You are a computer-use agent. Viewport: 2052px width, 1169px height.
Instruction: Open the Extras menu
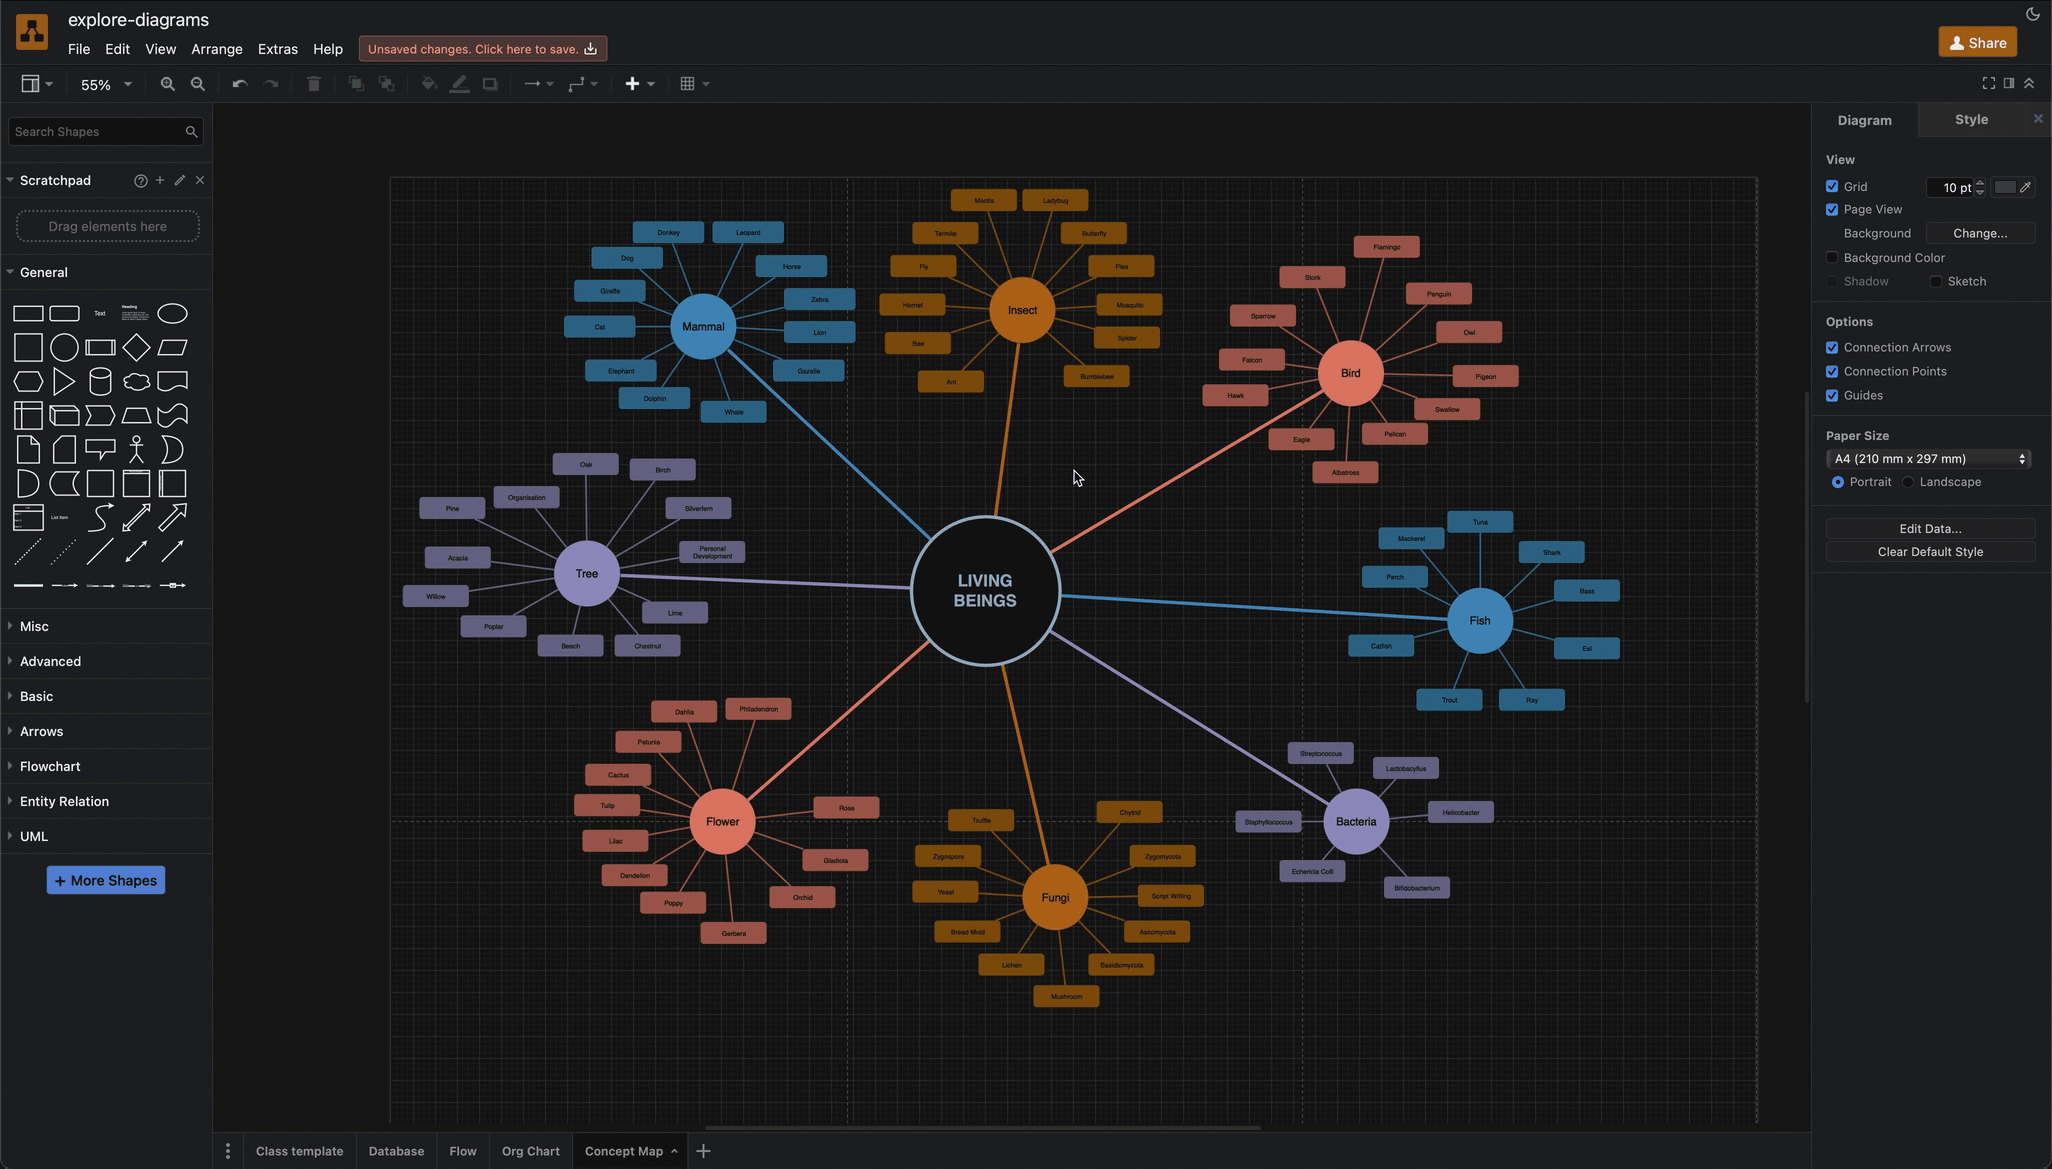click(278, 49)
